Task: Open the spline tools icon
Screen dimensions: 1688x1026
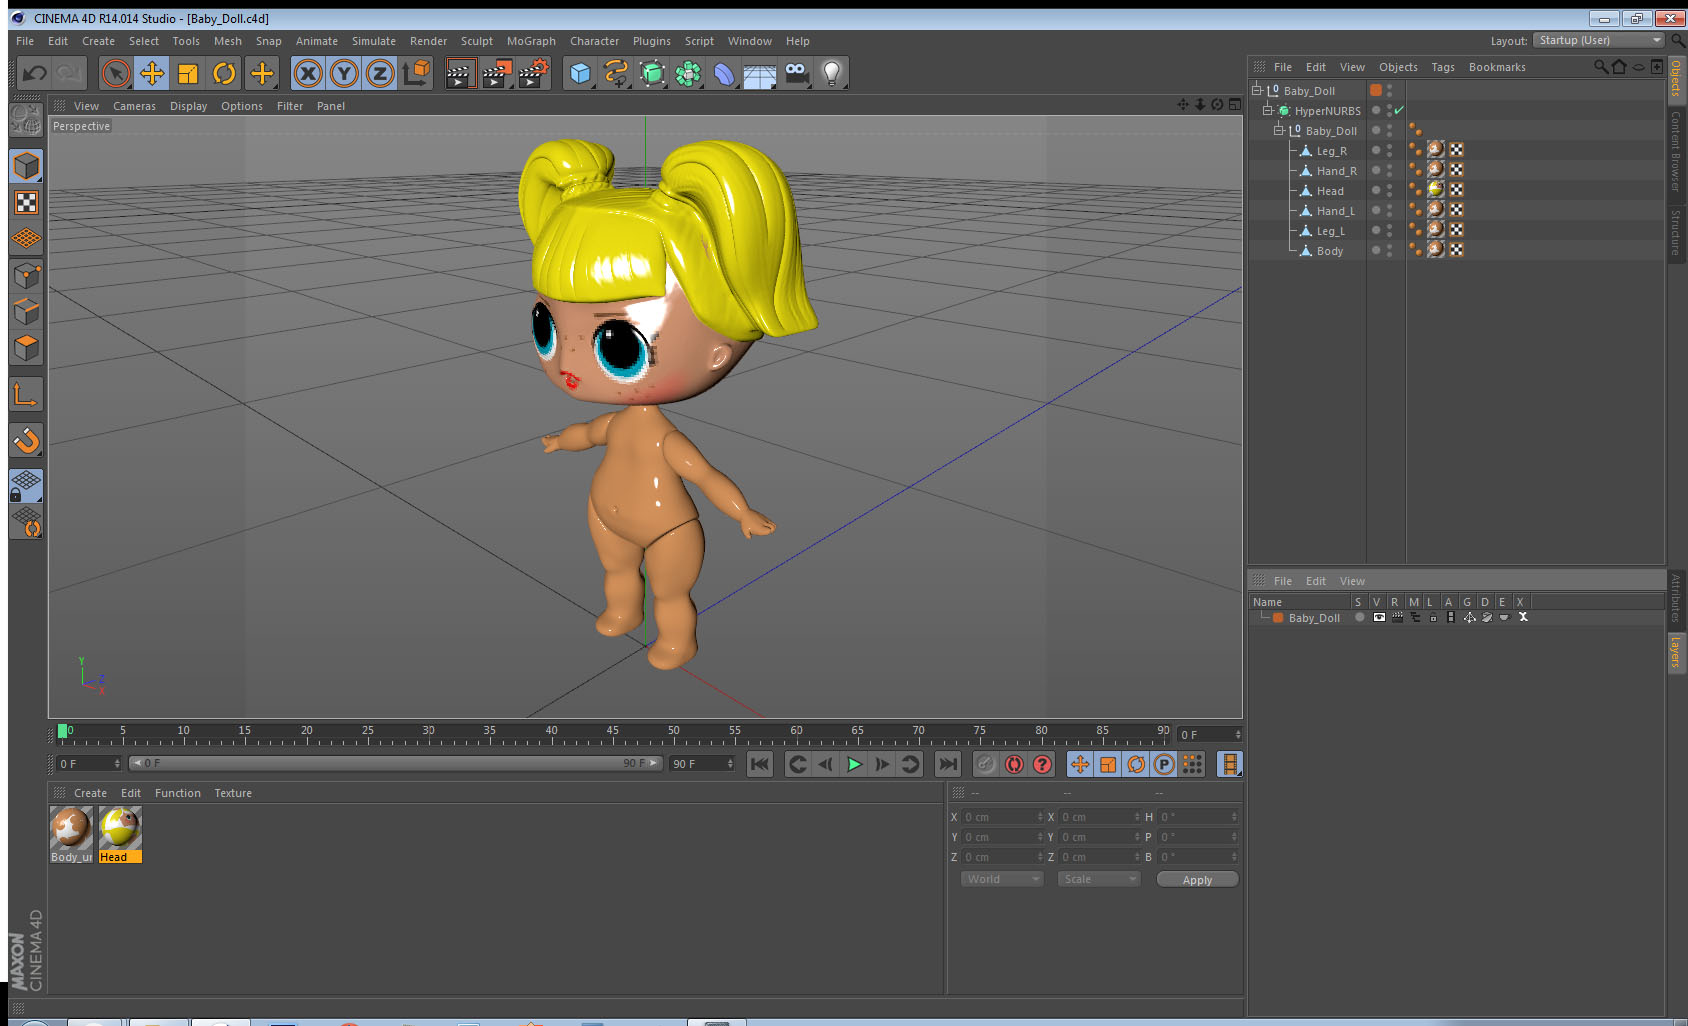Action: [616, 73]
